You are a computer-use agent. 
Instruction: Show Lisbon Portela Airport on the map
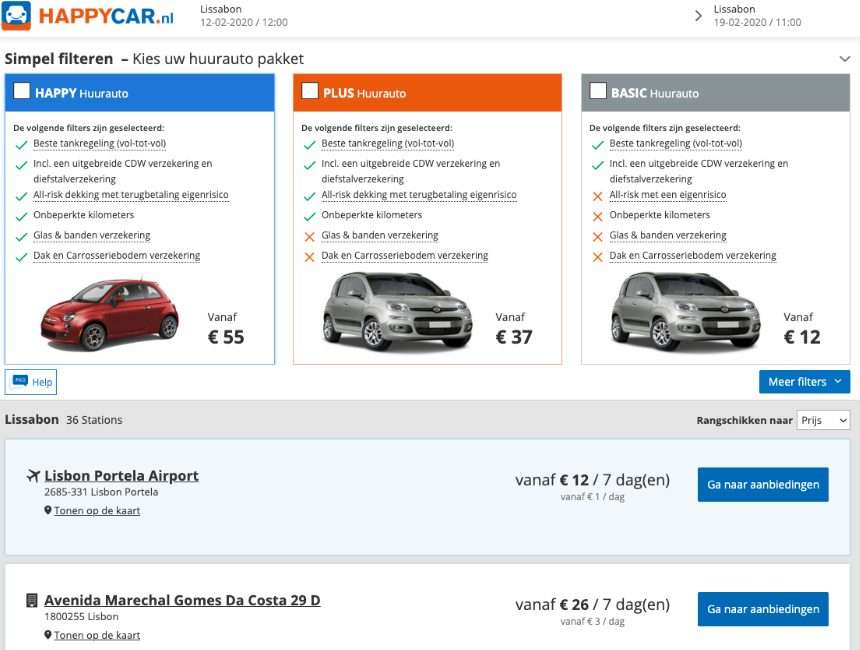coord(97,511)
